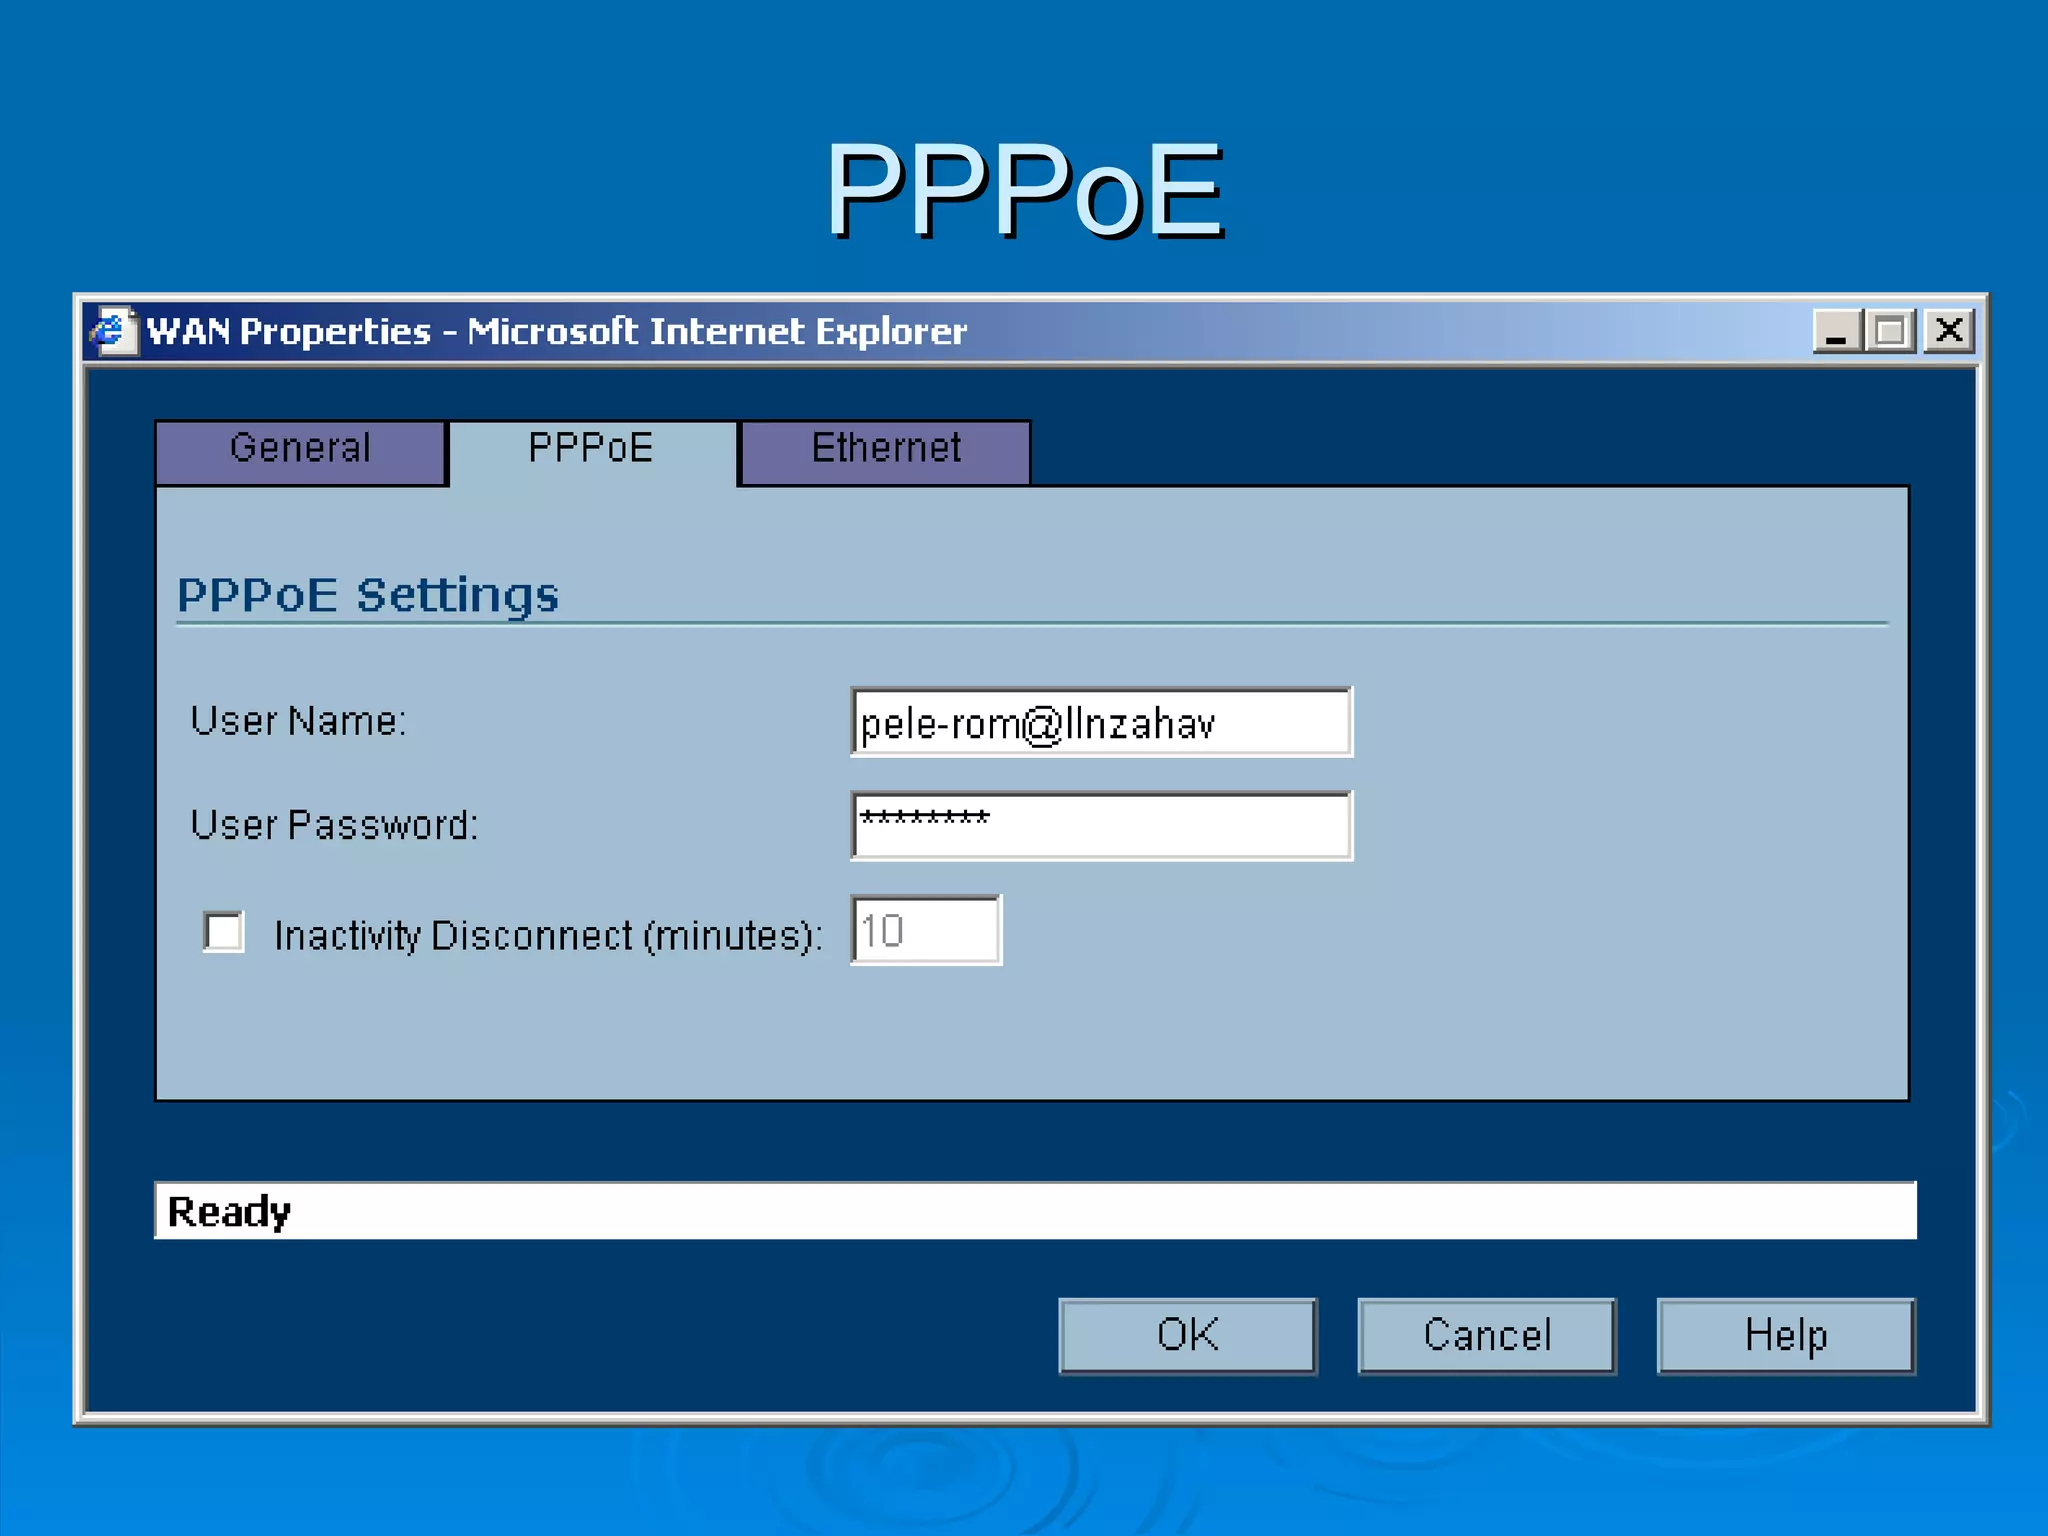
Task: Click the 'PPPoE Settings' heading
Action: [x=367, y=596]
